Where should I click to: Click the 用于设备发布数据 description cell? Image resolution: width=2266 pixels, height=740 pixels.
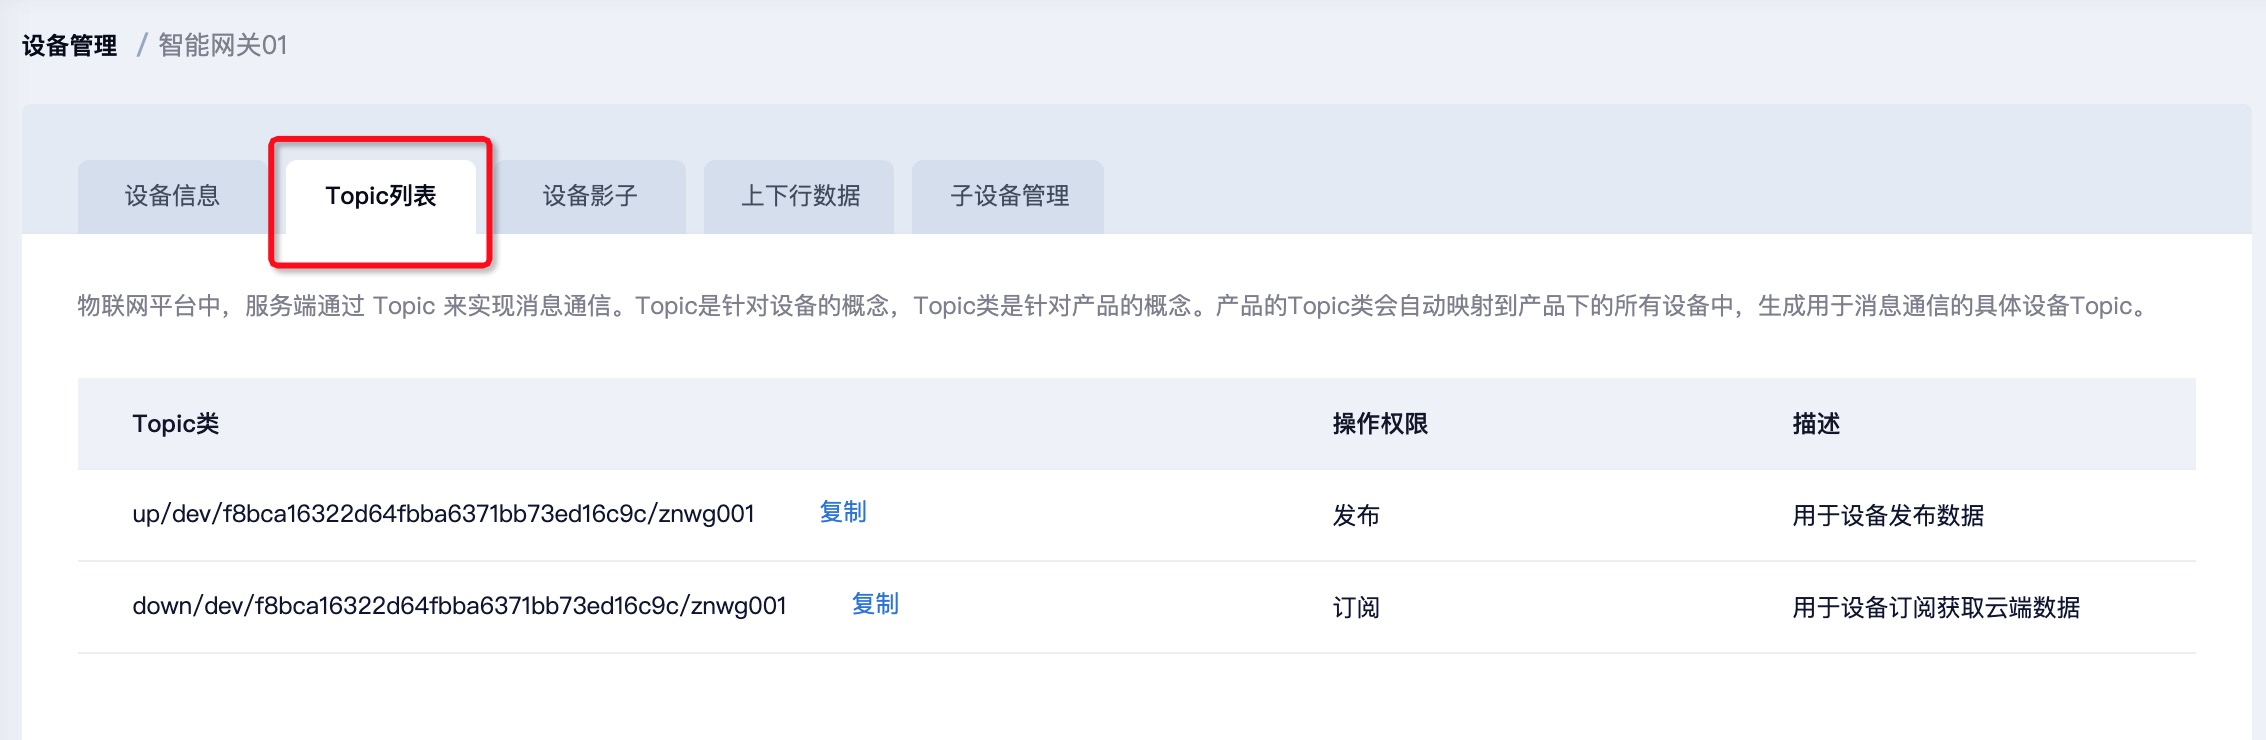click(x=1888, y=516)
